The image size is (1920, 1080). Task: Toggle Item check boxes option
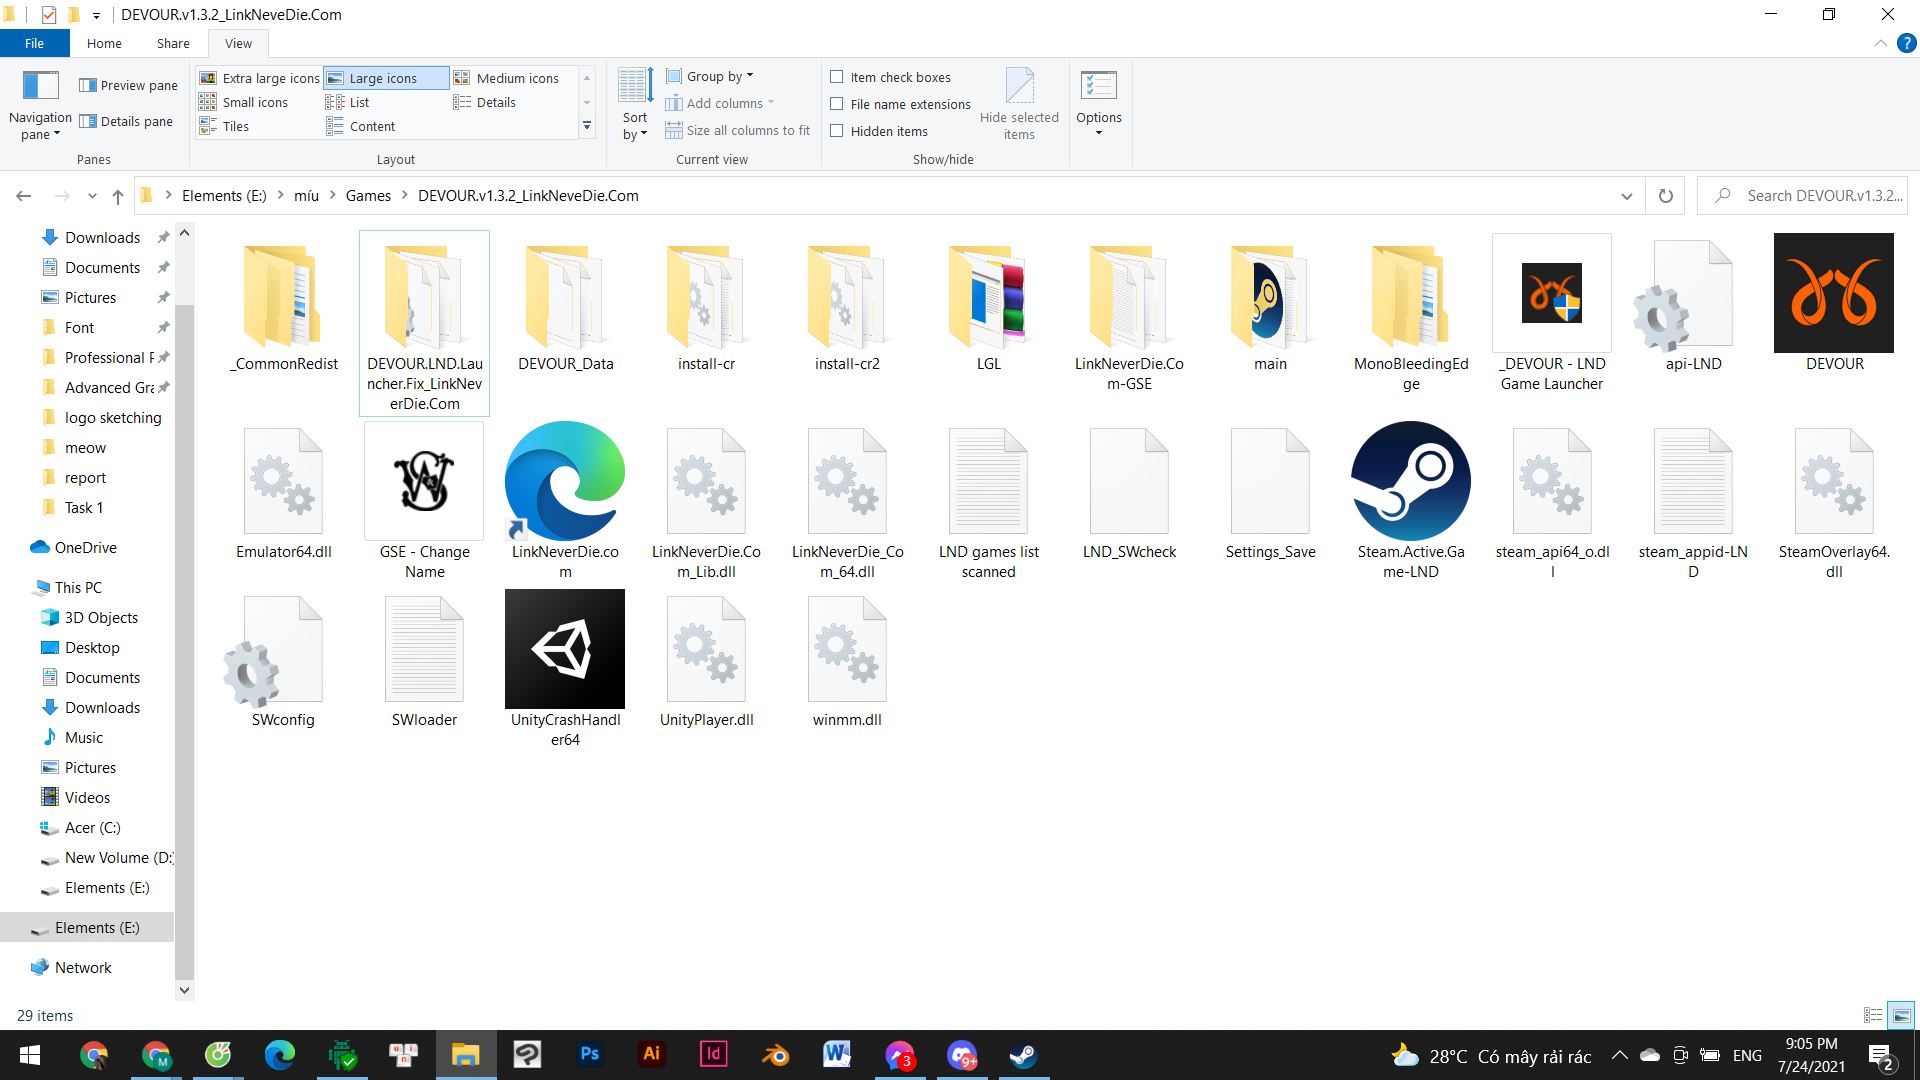tap(835, 76)
